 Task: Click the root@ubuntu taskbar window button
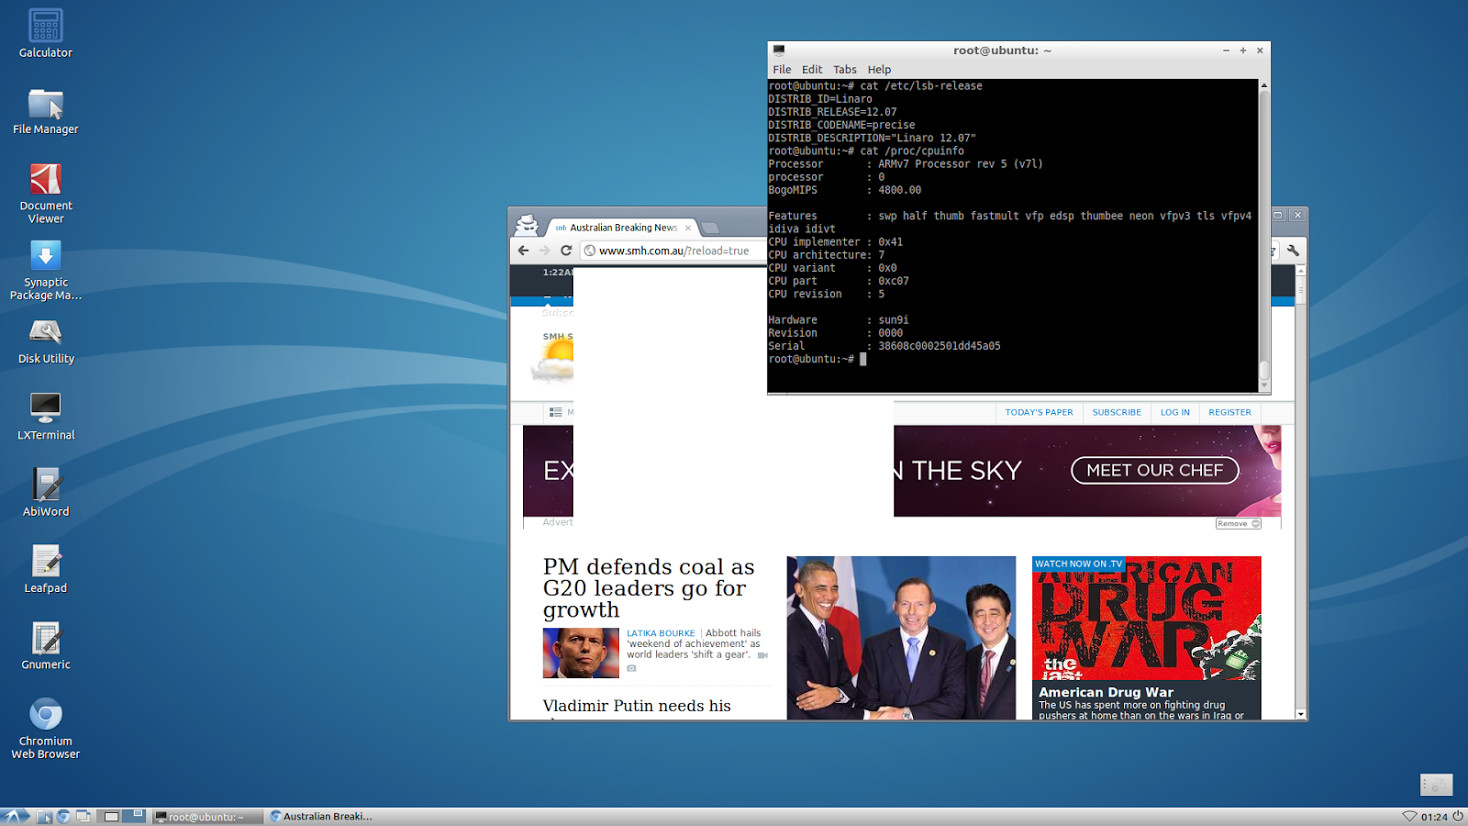(207, 817)
